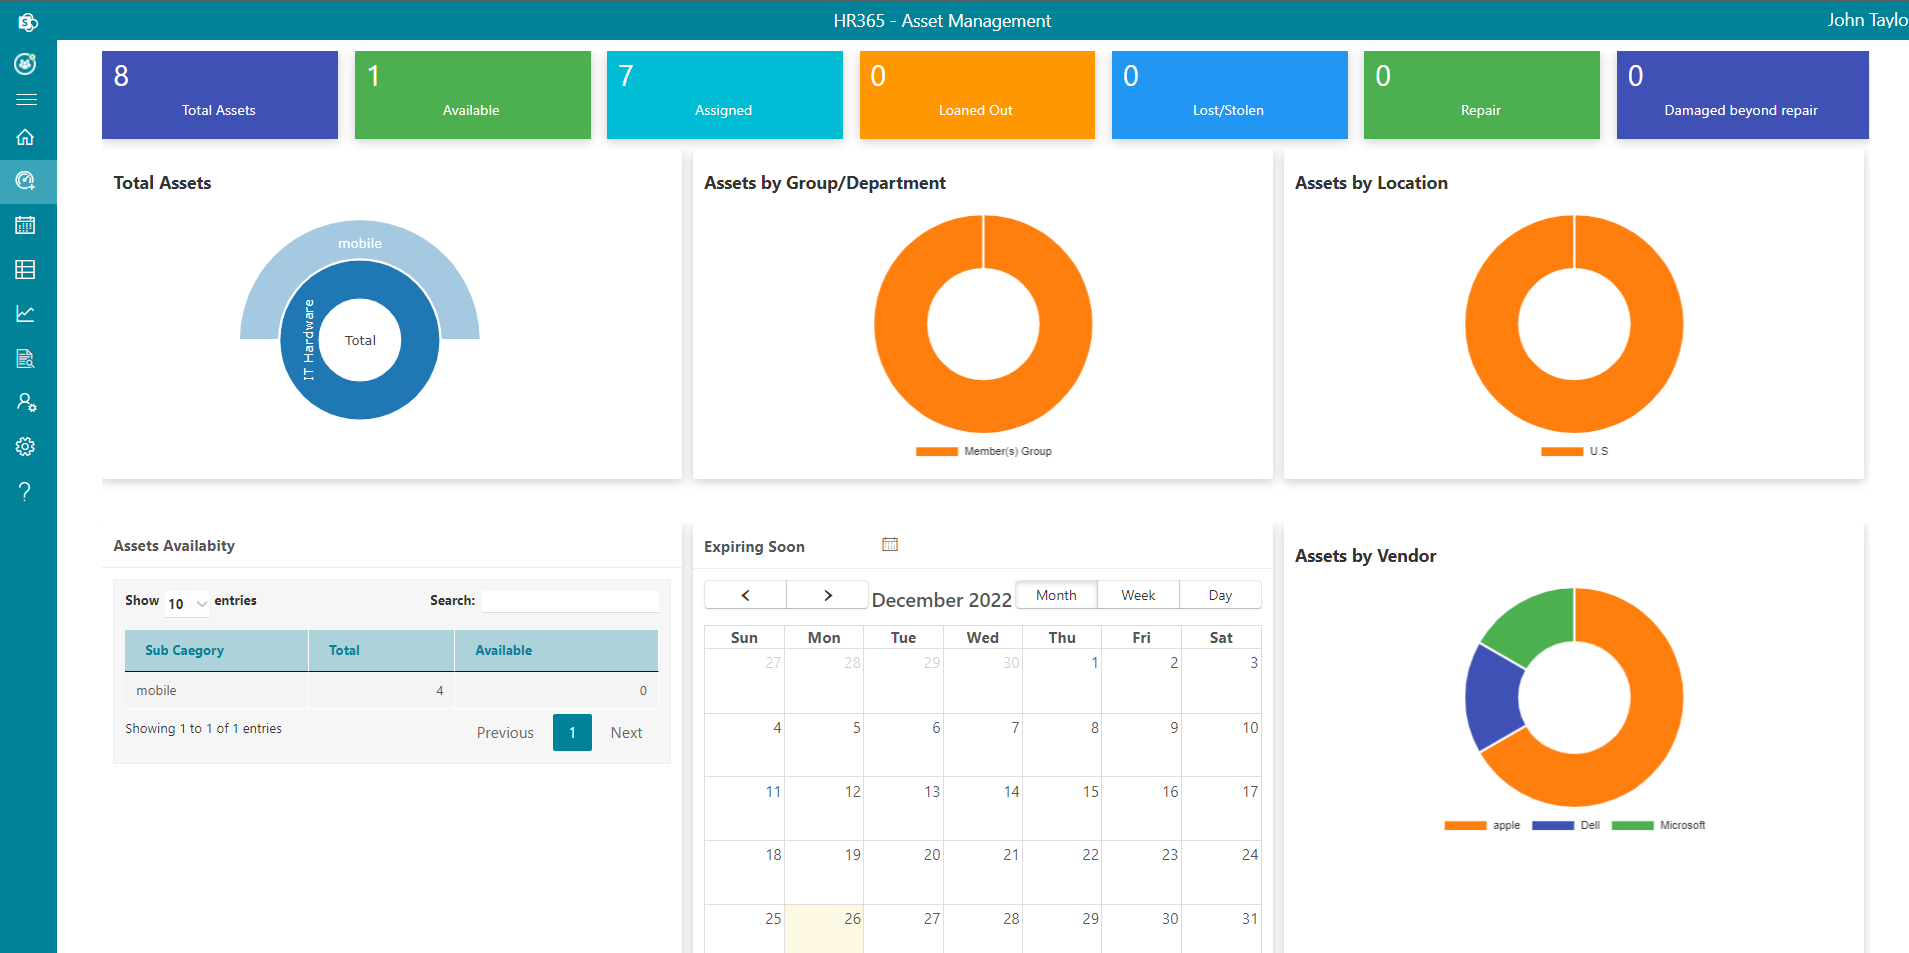Click the calendar icon beside Expiring Soon
This screenshot has height=953, width=1909.
(889, 544)
